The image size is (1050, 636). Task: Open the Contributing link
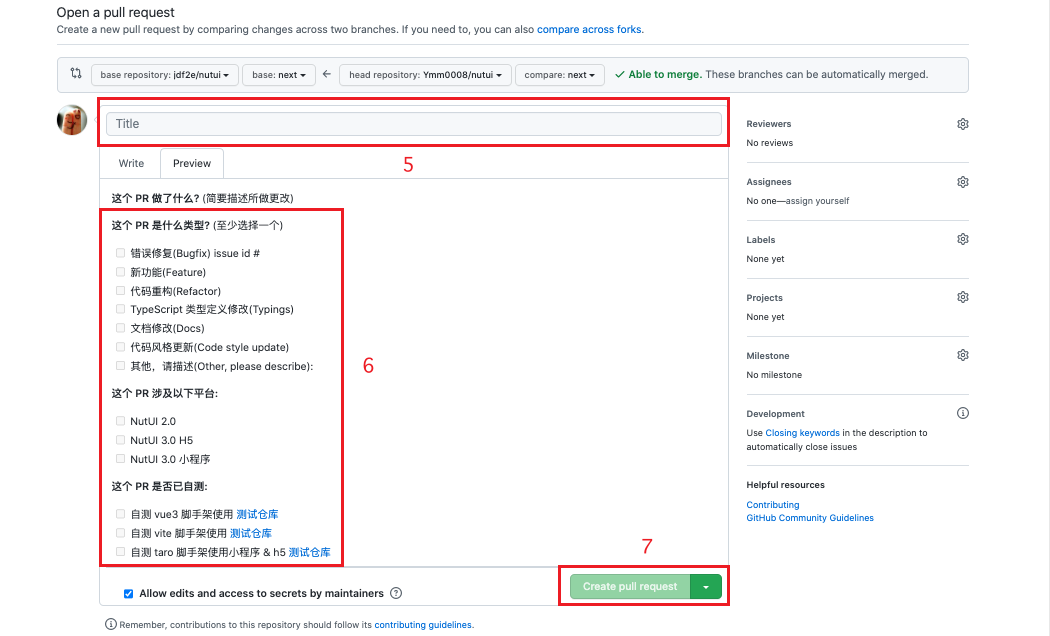(772, 504)
